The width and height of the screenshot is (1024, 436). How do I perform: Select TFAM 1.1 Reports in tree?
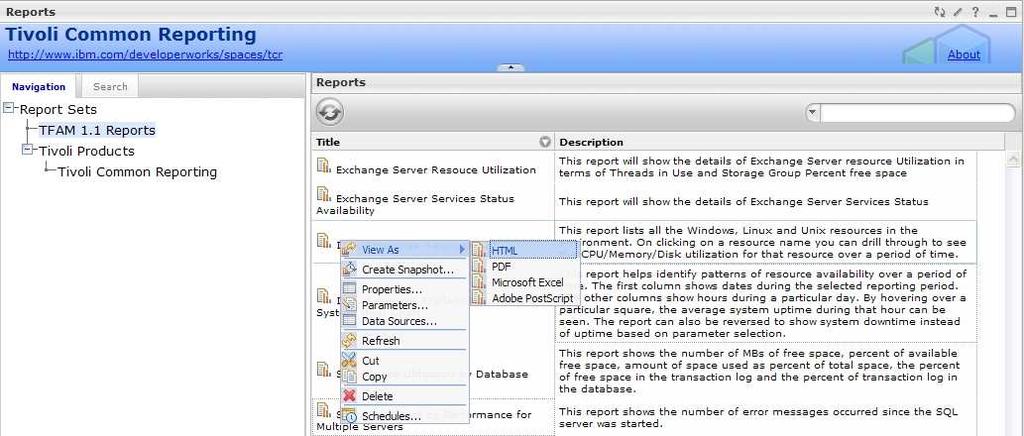[x=97, y=131]
